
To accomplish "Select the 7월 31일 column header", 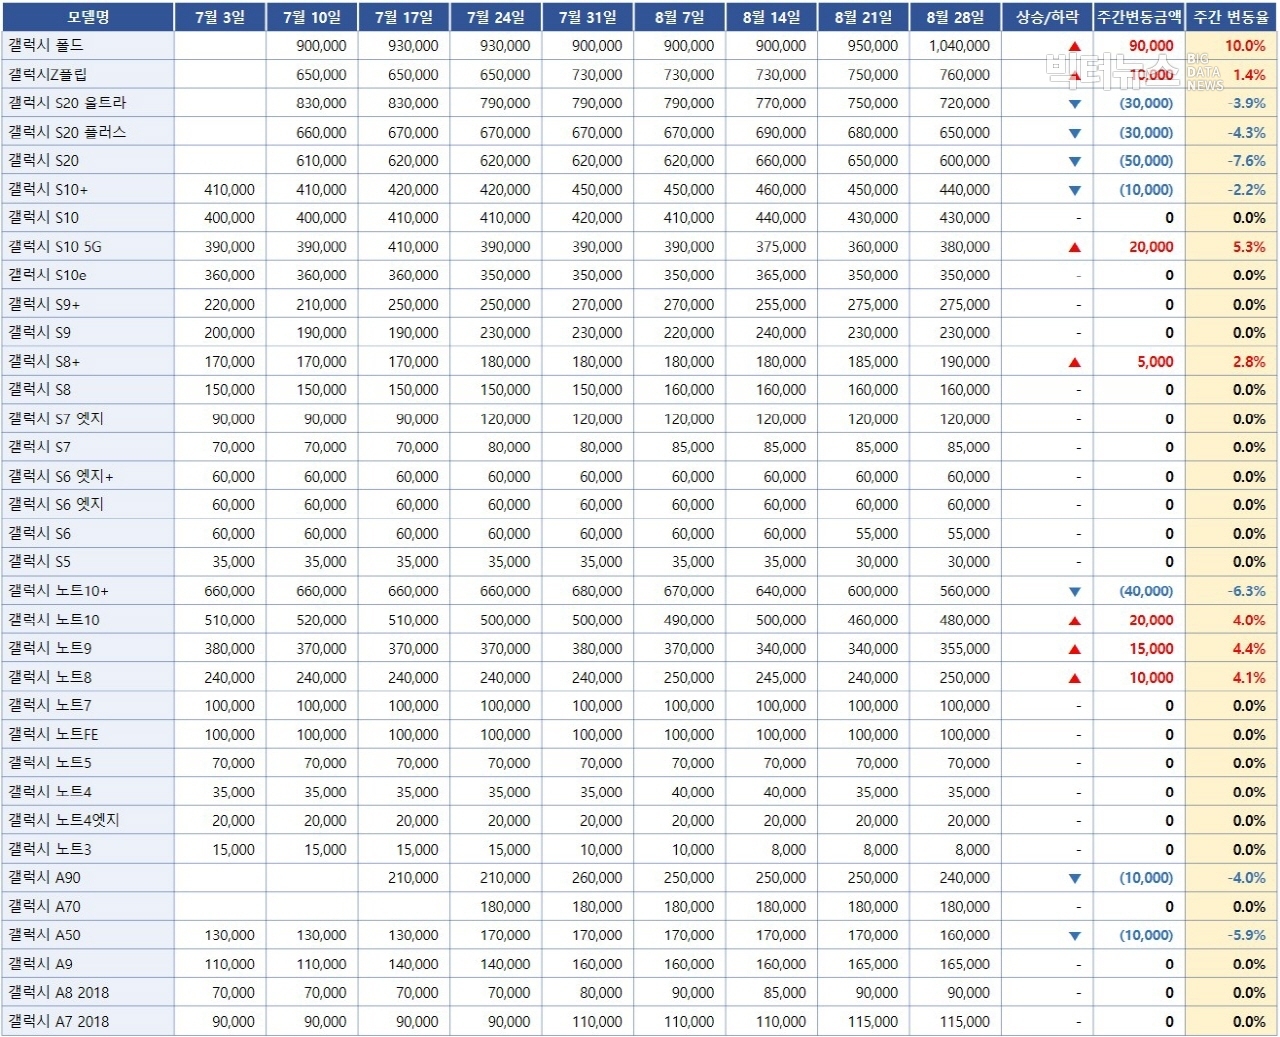I will click(588, 17).
